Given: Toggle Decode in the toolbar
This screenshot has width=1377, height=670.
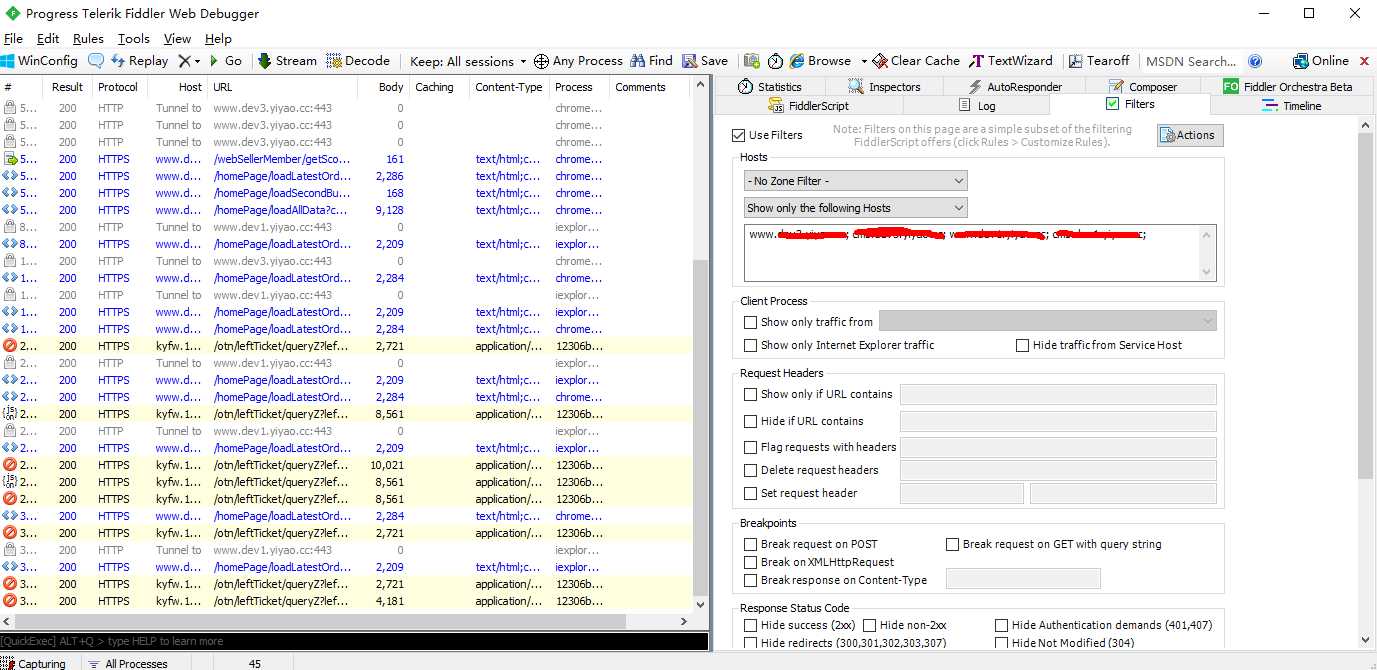Looking at the screenshot, I should 358,61.
